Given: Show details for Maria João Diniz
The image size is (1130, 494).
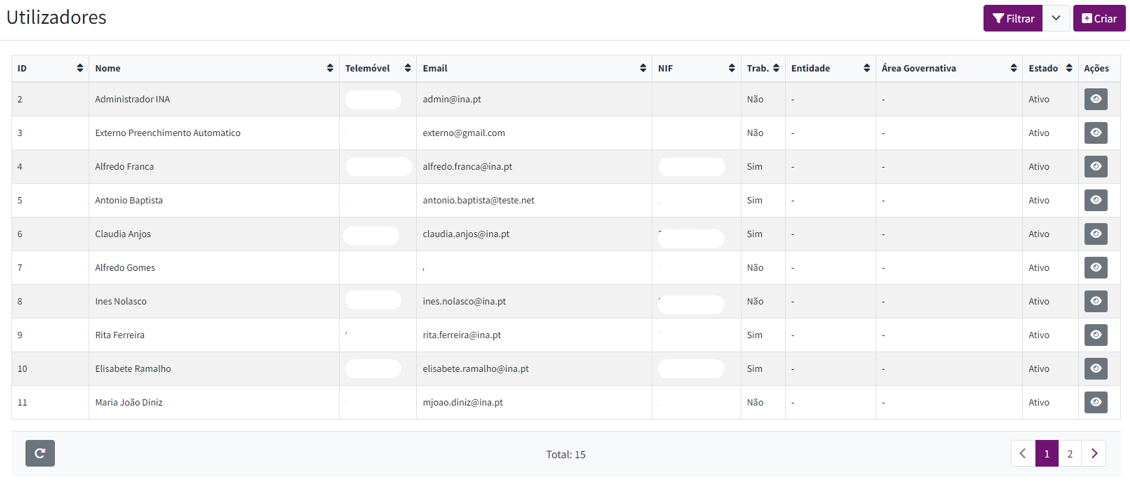Looking at the screenshot, I should point(1095,402).
